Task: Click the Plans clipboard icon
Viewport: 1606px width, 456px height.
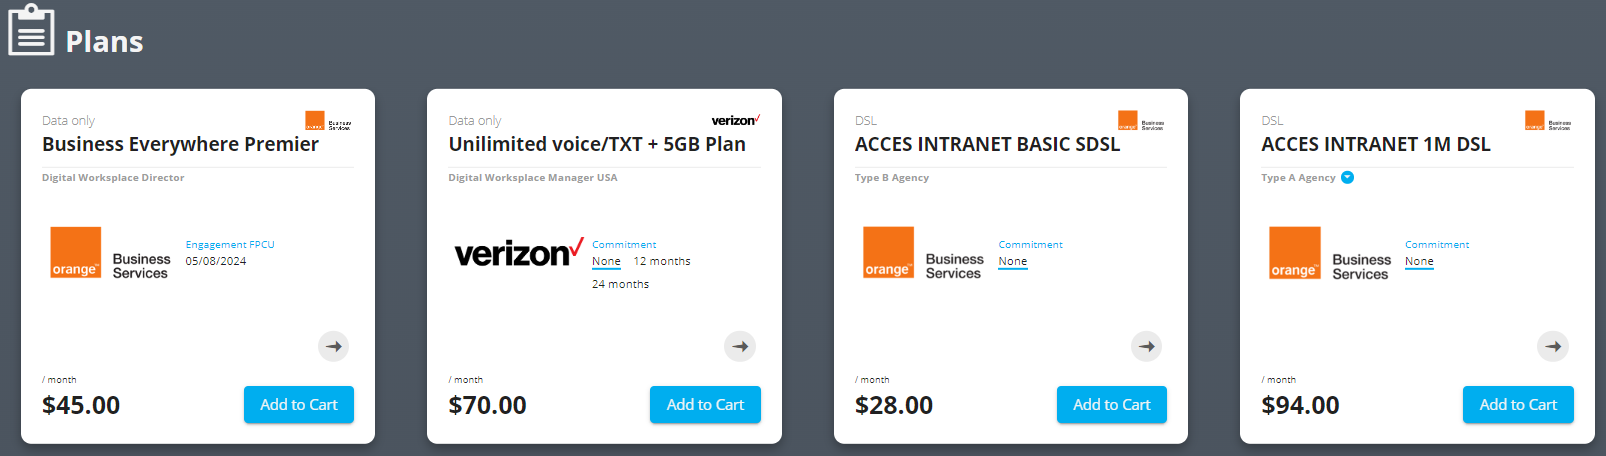Action: pyautogui.click(x=31, y=30)
